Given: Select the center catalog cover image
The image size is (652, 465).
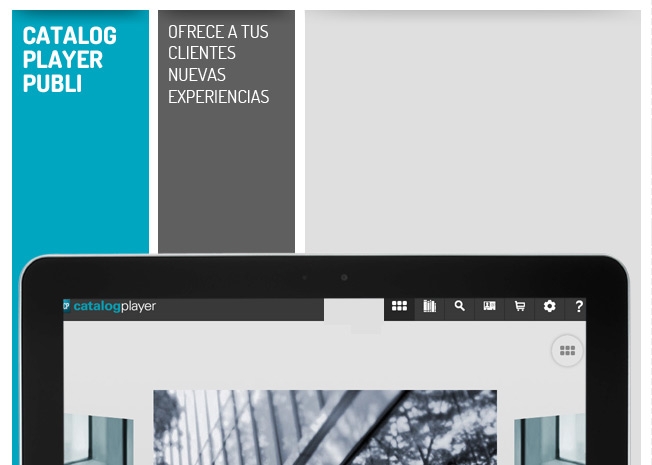Looking at the screenshot, I should [325, 427].
